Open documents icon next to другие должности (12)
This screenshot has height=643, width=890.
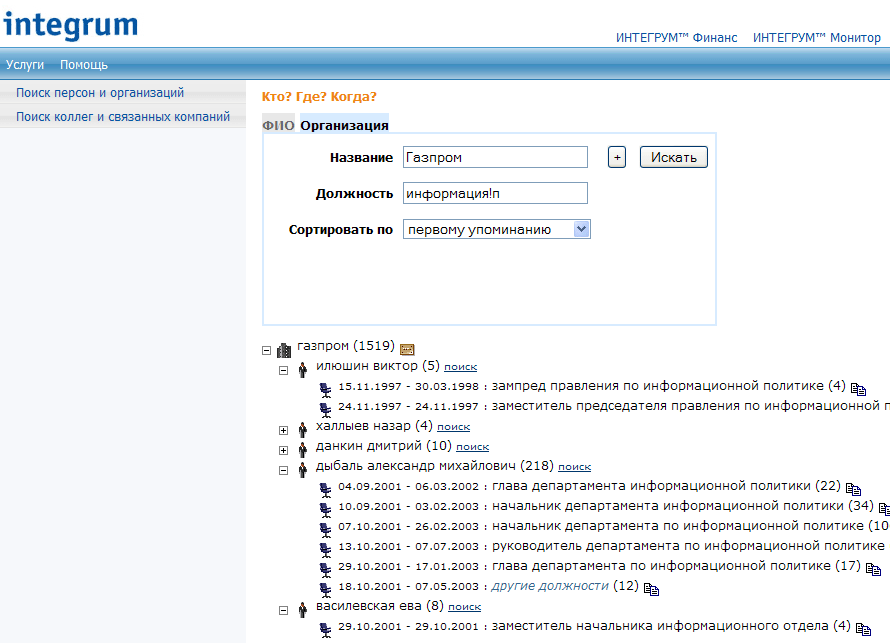(x=651, y=590)
